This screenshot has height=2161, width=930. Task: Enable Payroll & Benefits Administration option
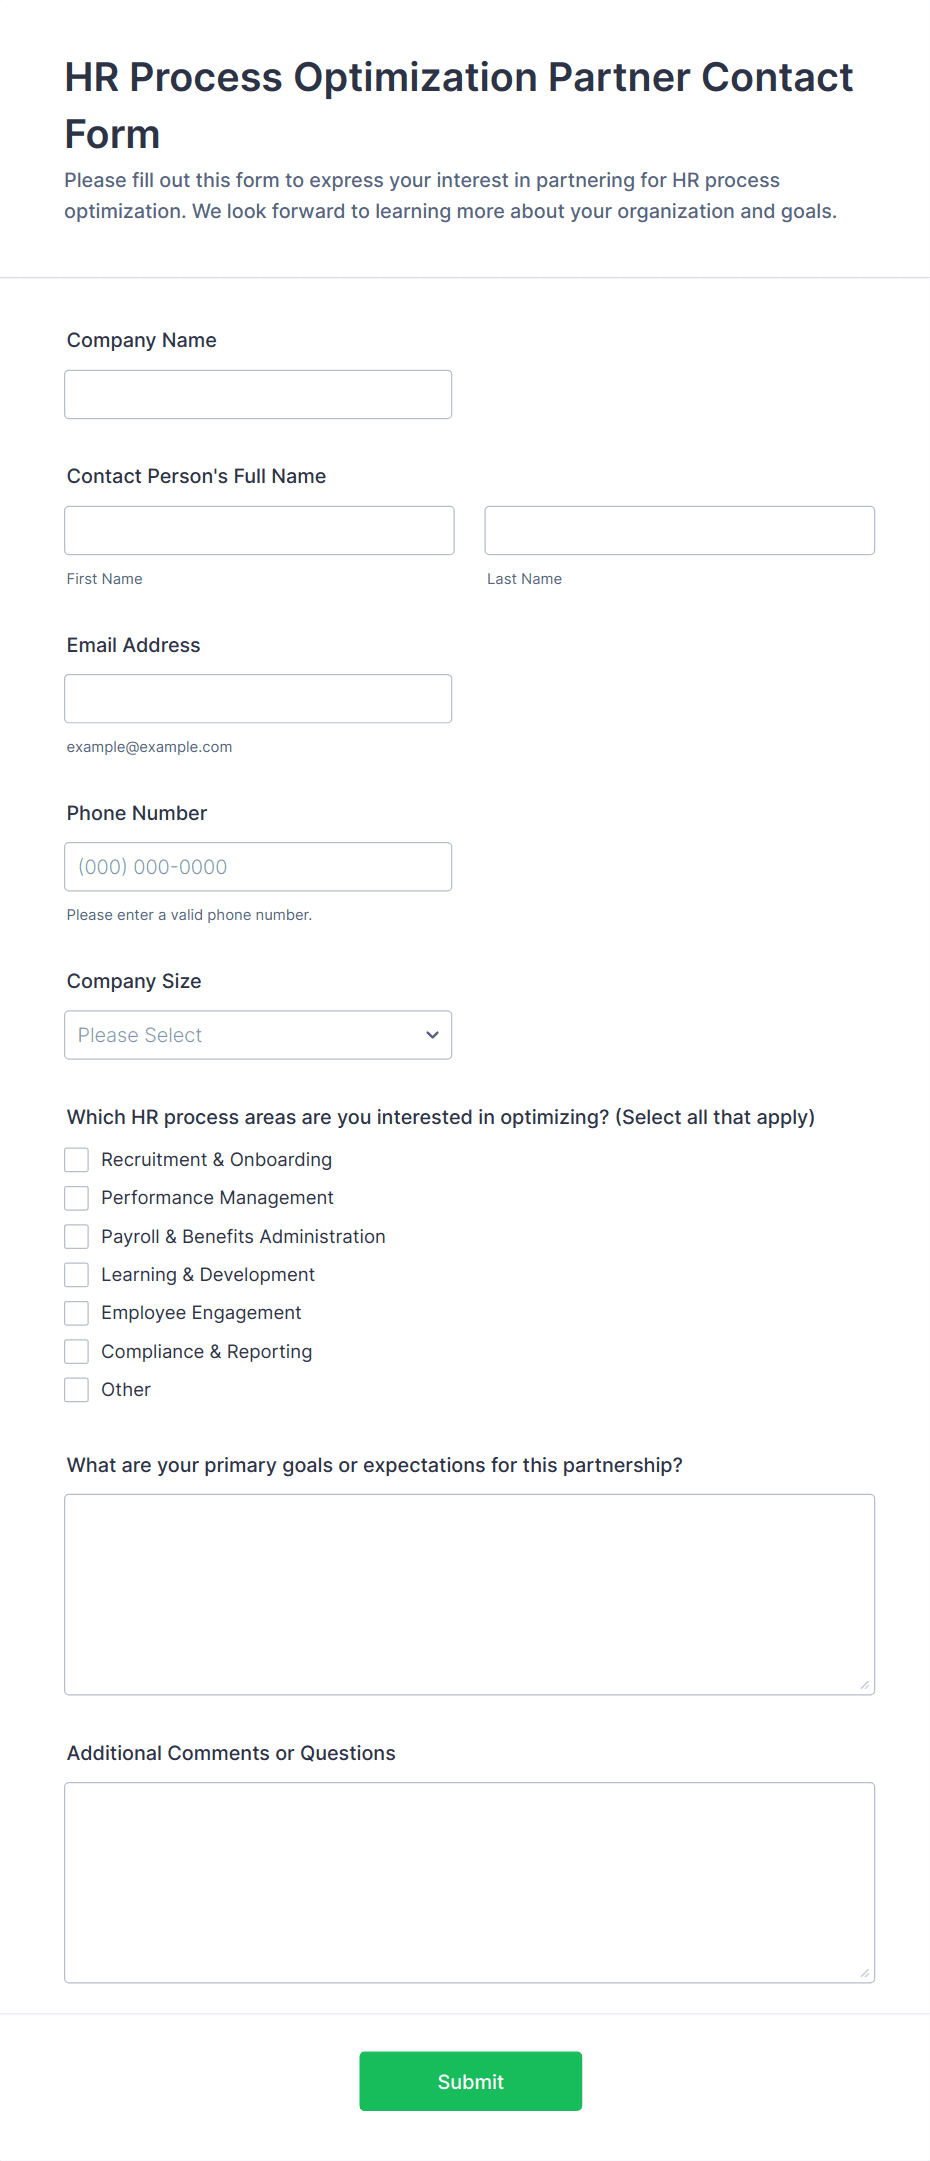[76, 1236]
